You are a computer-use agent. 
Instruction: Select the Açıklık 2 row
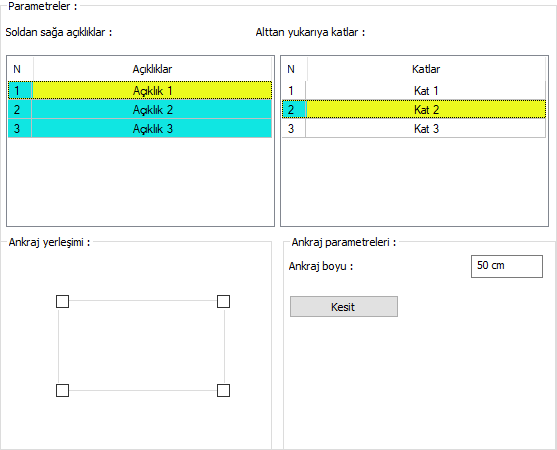(140, 109)
